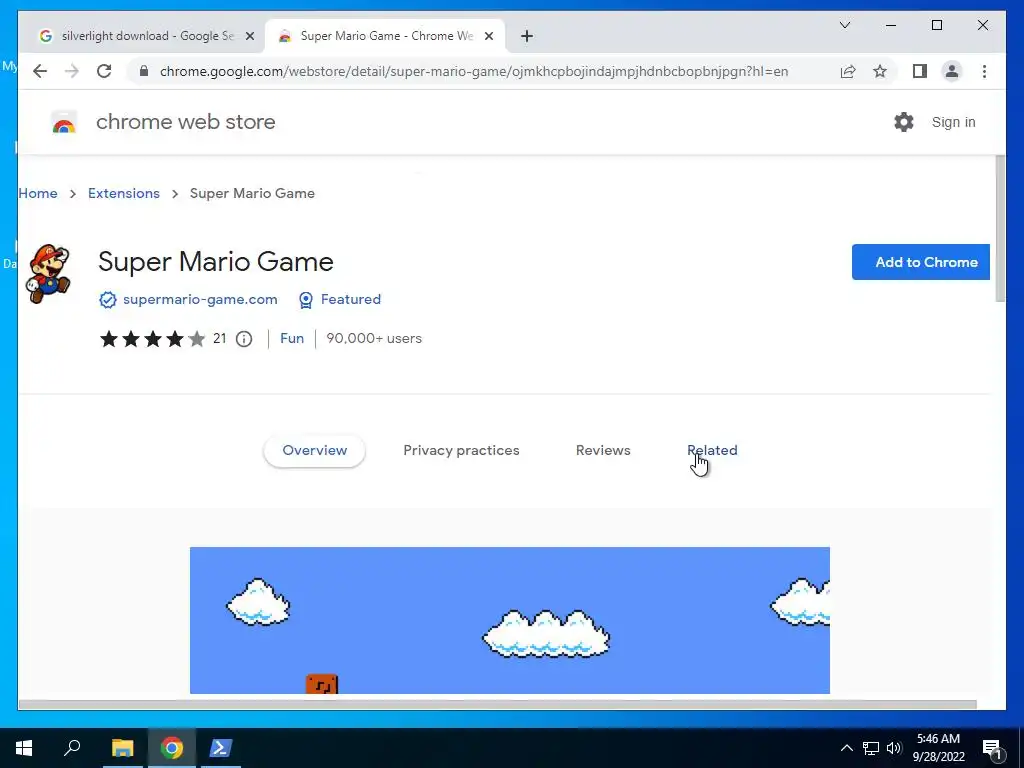Click the padlock site info icon

pyautogui.click(x=144, y=71)
